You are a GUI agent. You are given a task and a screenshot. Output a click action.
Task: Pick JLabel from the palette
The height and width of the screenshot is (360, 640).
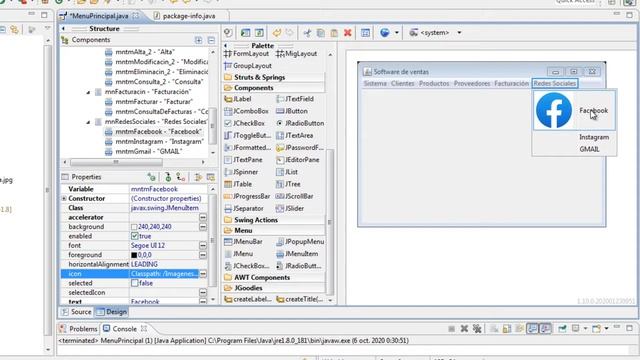[238, 99]
